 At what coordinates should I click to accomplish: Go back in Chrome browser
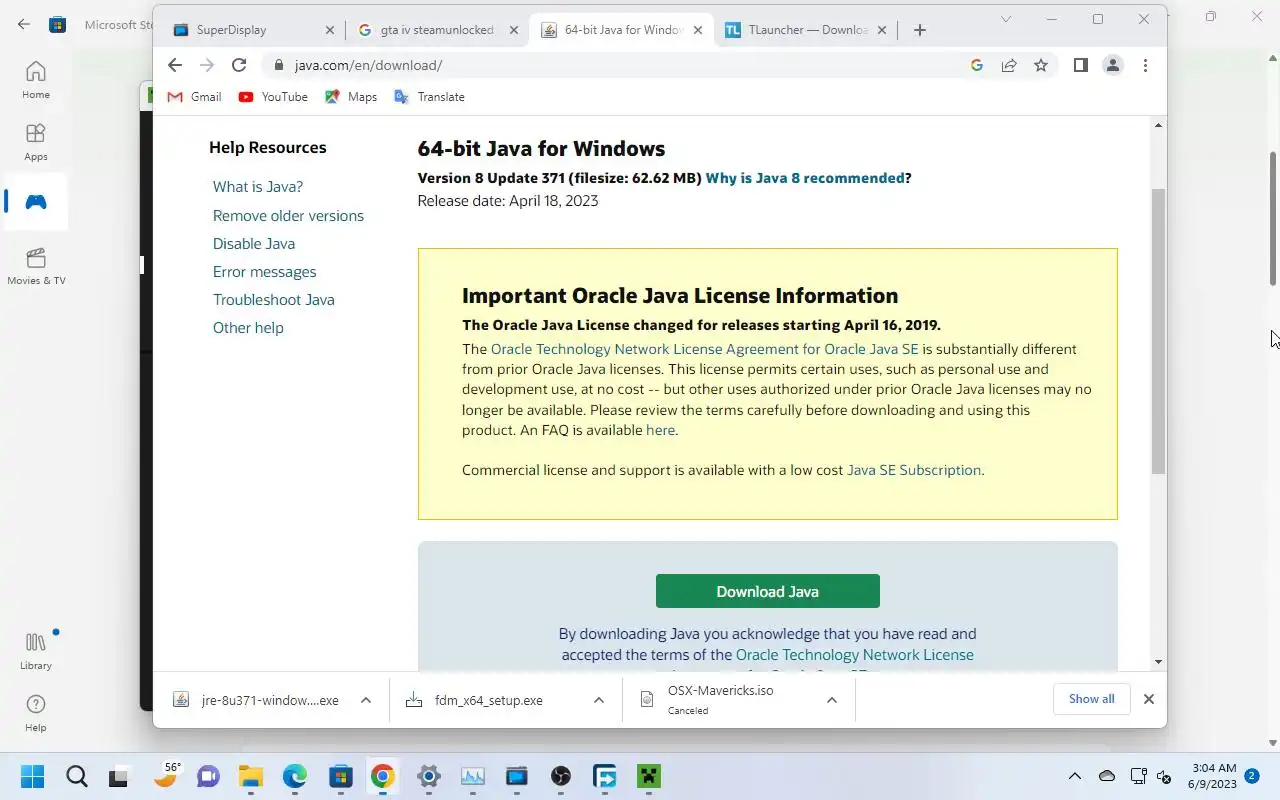[x=175, y=65]
